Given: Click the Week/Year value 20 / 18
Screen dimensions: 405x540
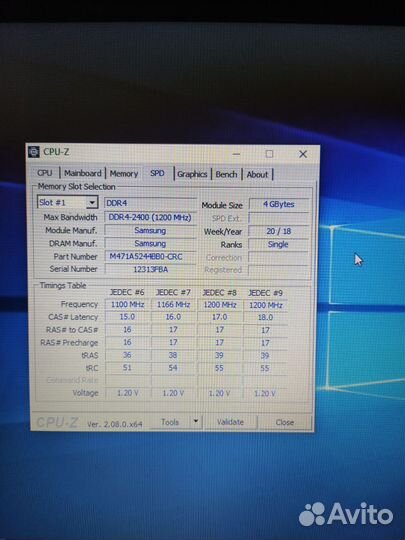Looking at the screenshot, I should coord(279,231).
